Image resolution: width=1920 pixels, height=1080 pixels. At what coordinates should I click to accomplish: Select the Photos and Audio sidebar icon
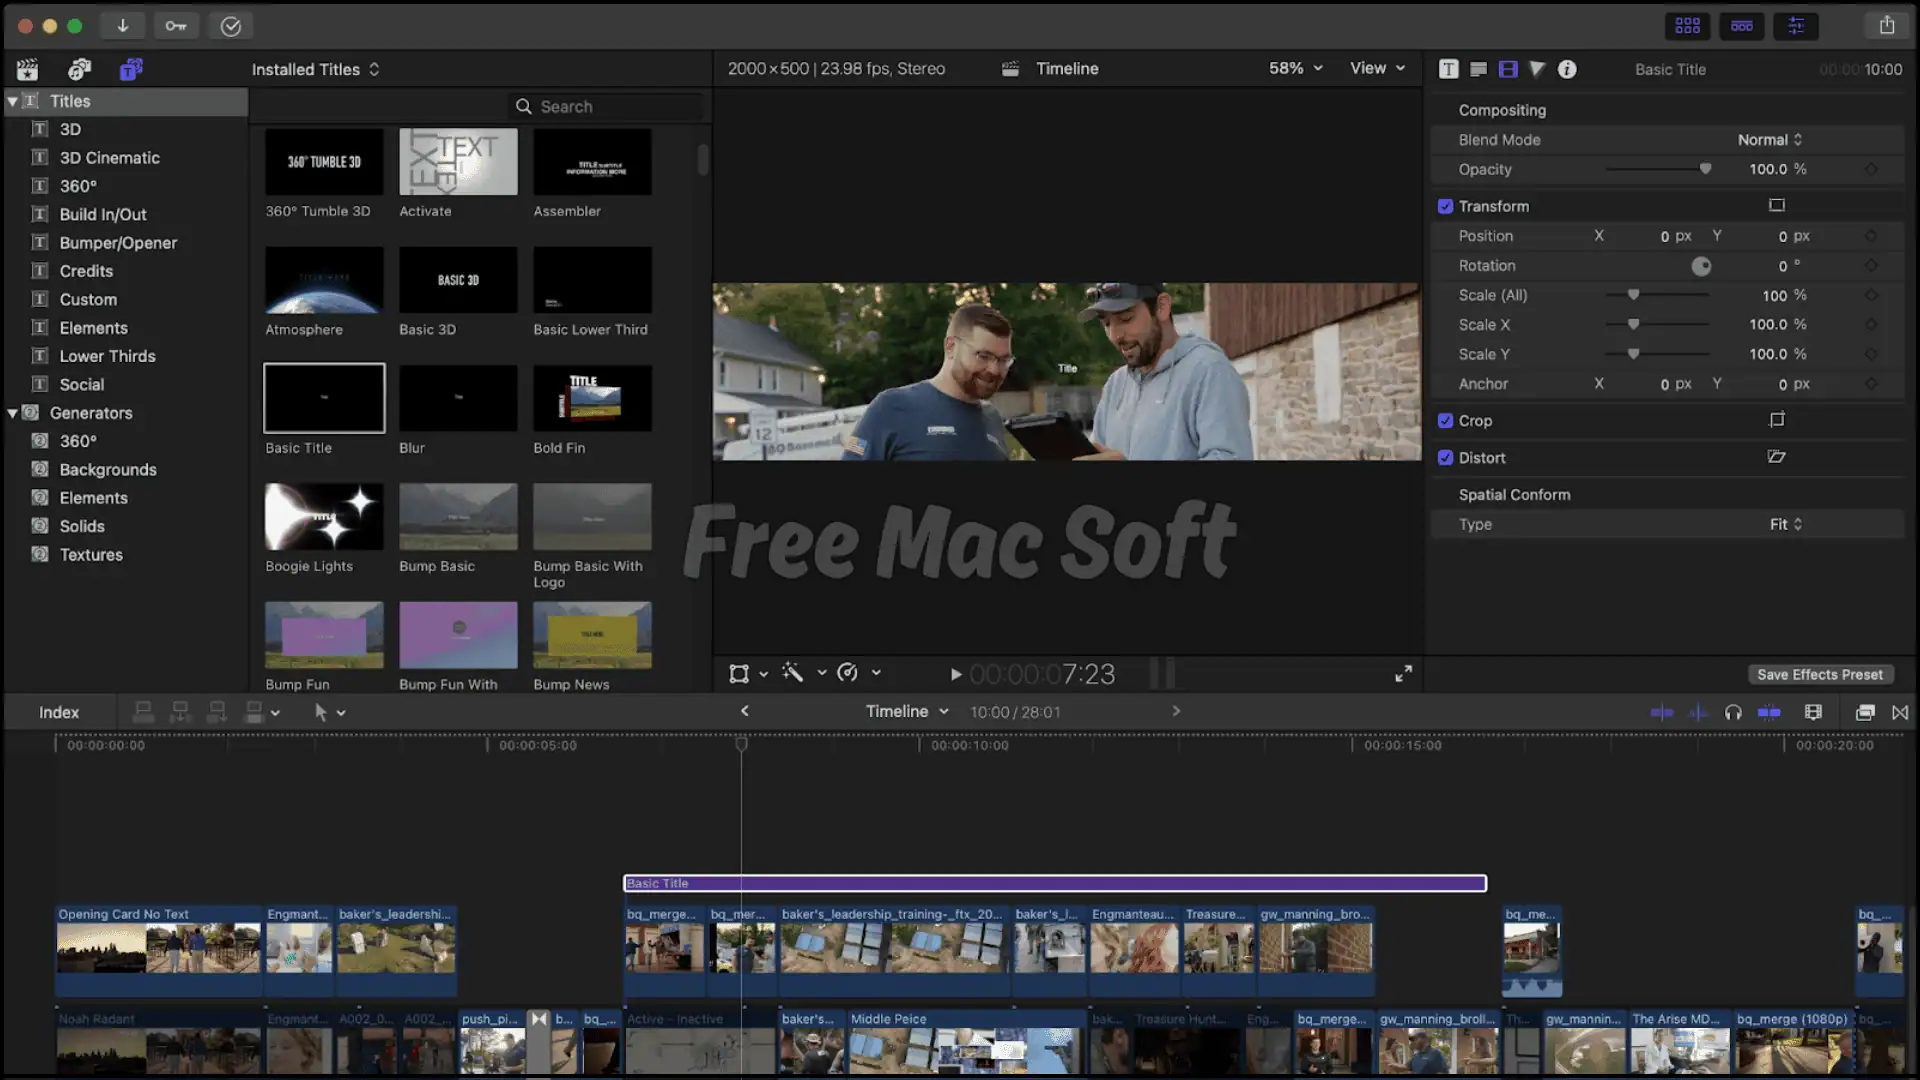point(79,69)
